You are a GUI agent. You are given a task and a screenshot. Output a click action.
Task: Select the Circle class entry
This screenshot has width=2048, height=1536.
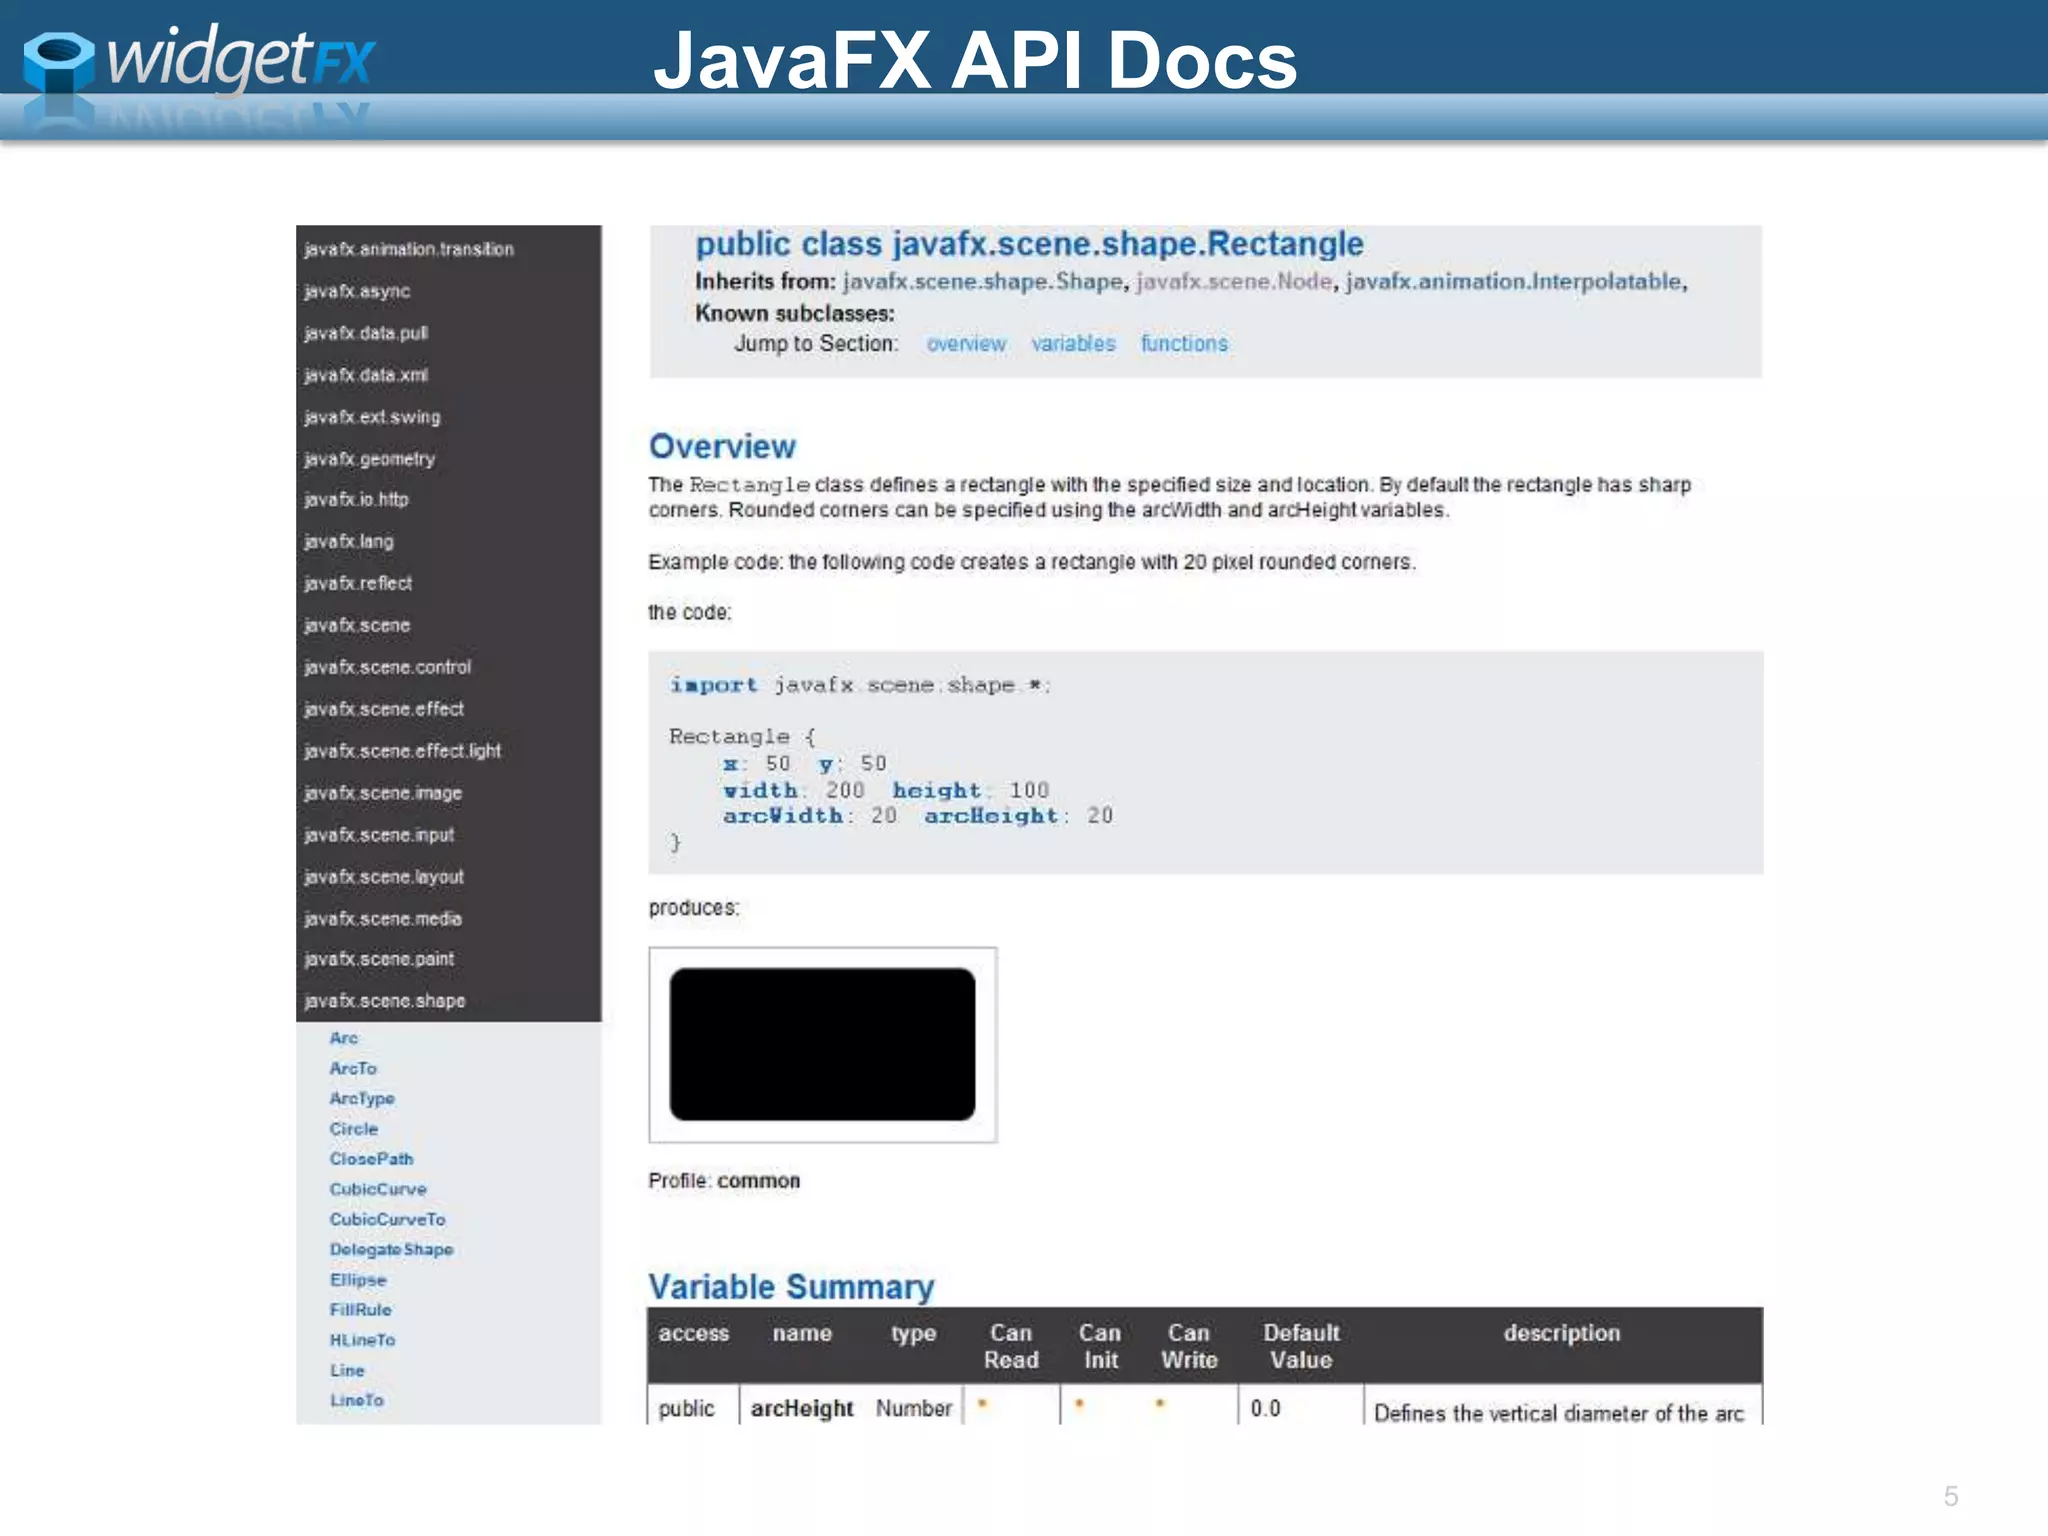click(354, 1129)
